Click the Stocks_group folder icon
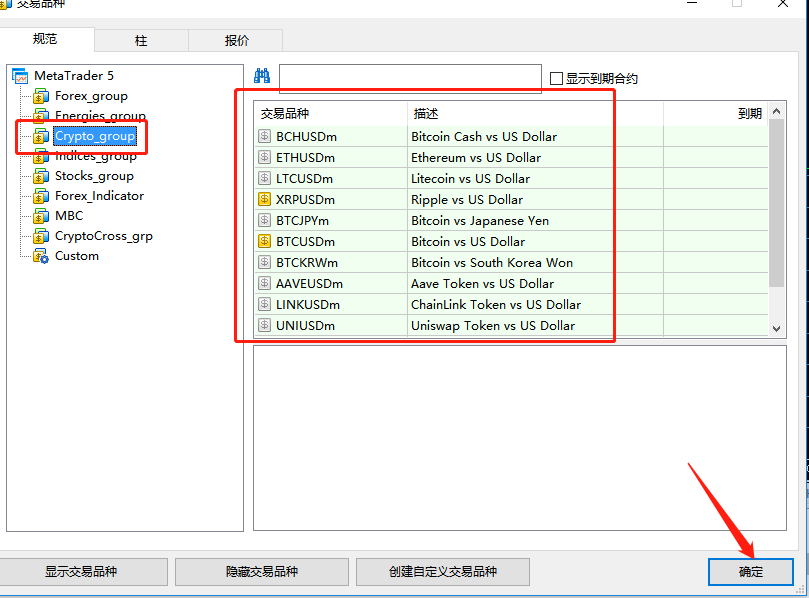This screenshot has width=809, height=598. point(41,176)
